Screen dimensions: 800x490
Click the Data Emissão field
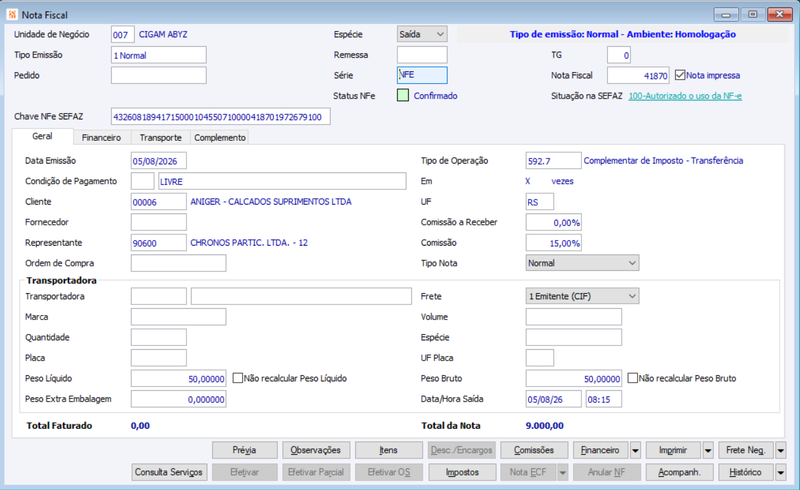click(159, 161)
